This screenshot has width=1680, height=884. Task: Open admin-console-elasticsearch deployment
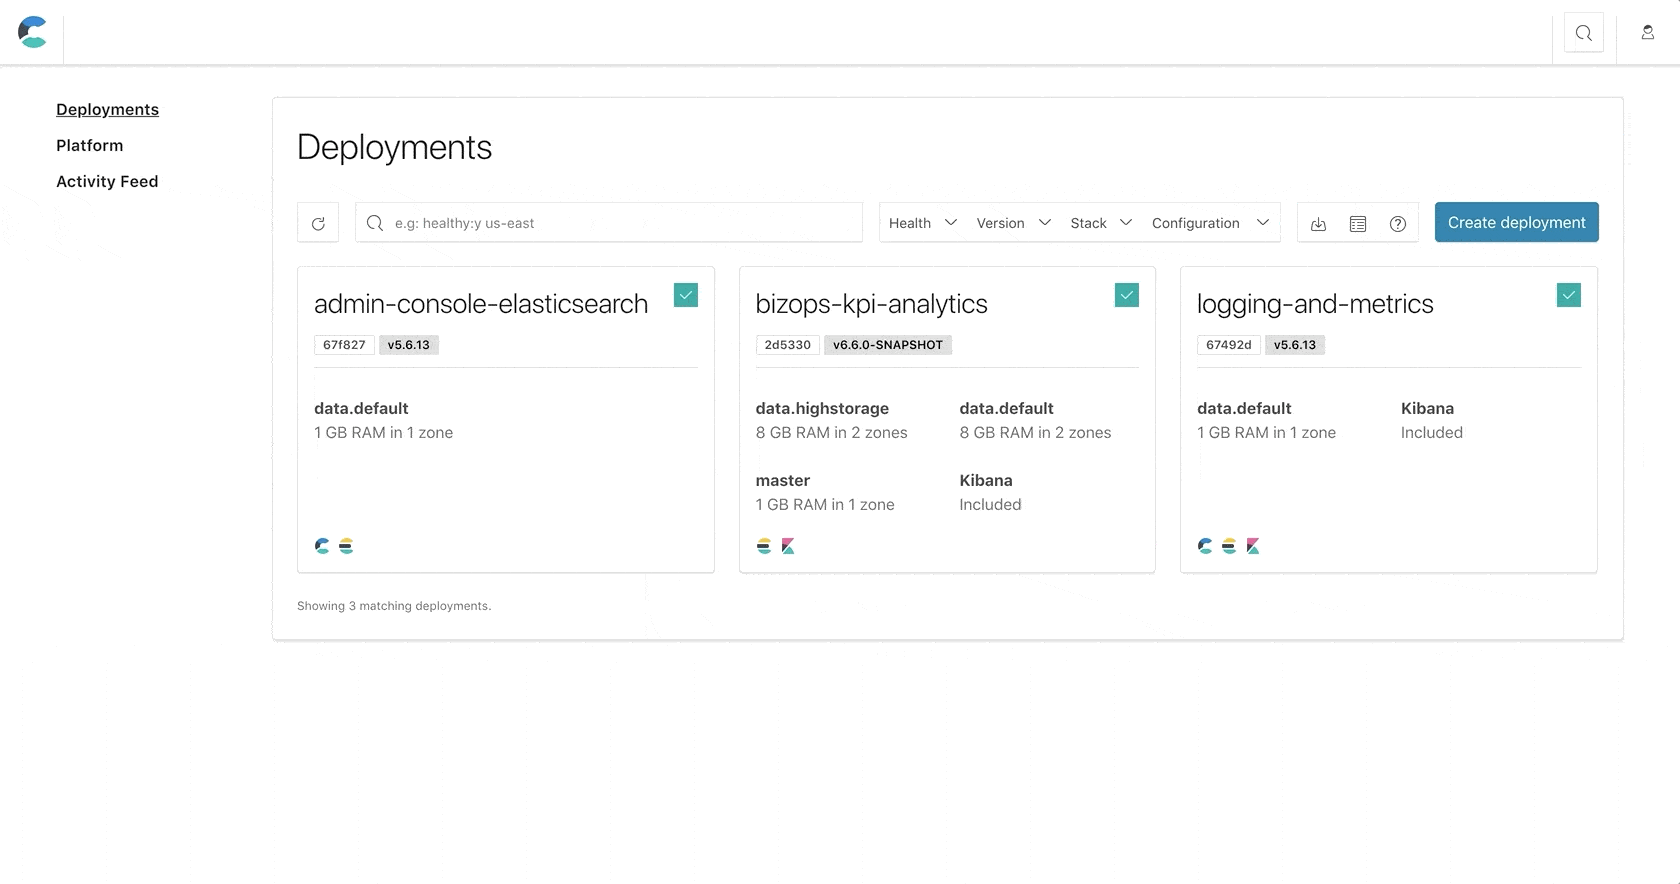[x=481, y=304]
